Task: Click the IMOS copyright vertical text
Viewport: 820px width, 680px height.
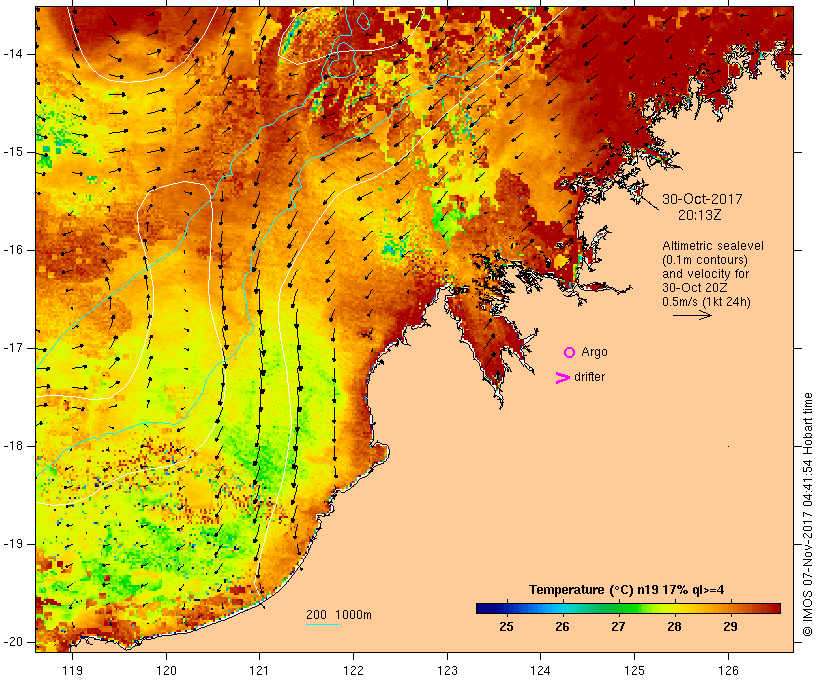Action: coord(808,515)
